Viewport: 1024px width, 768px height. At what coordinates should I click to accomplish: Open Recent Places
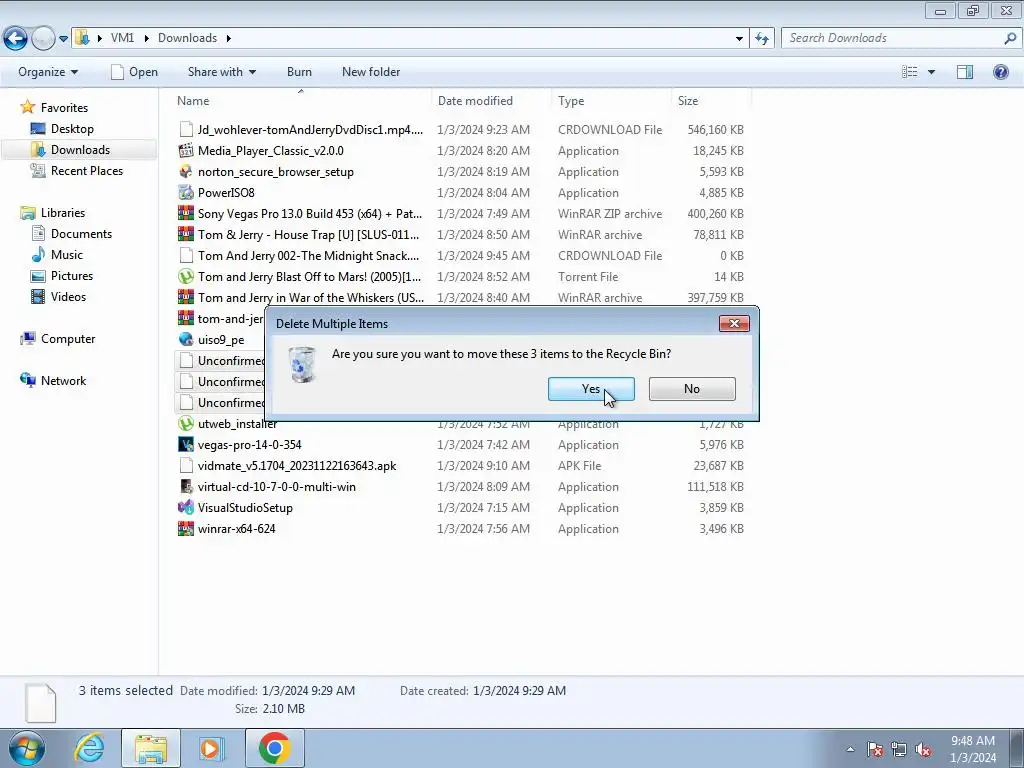coord(86,170)
